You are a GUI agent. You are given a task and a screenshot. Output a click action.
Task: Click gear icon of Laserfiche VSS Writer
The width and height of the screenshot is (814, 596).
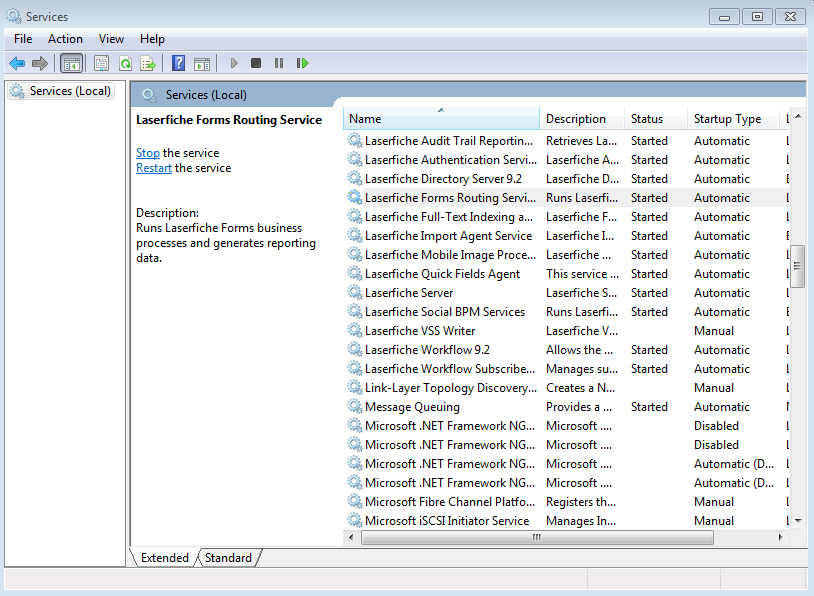pyautogui.click(x=355, y=330)
